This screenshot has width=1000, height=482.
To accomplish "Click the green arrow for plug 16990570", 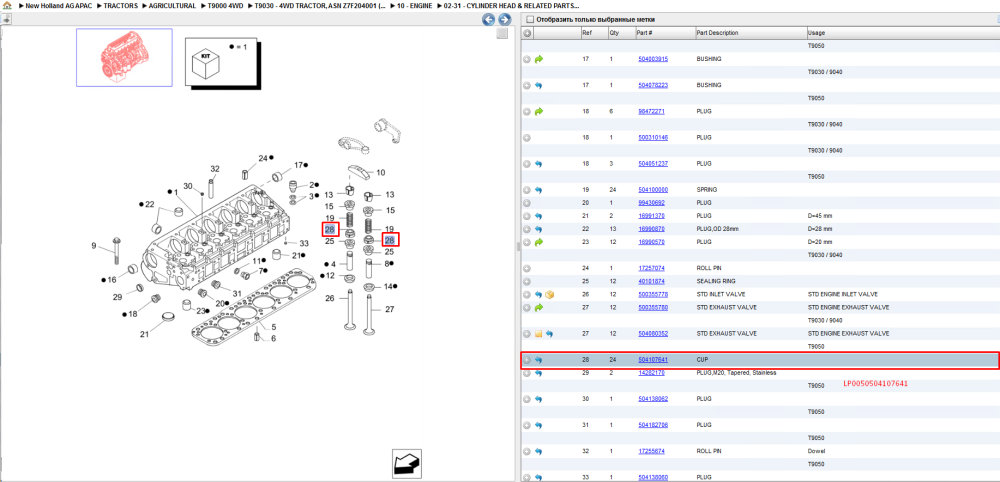I will click(538, 242).
